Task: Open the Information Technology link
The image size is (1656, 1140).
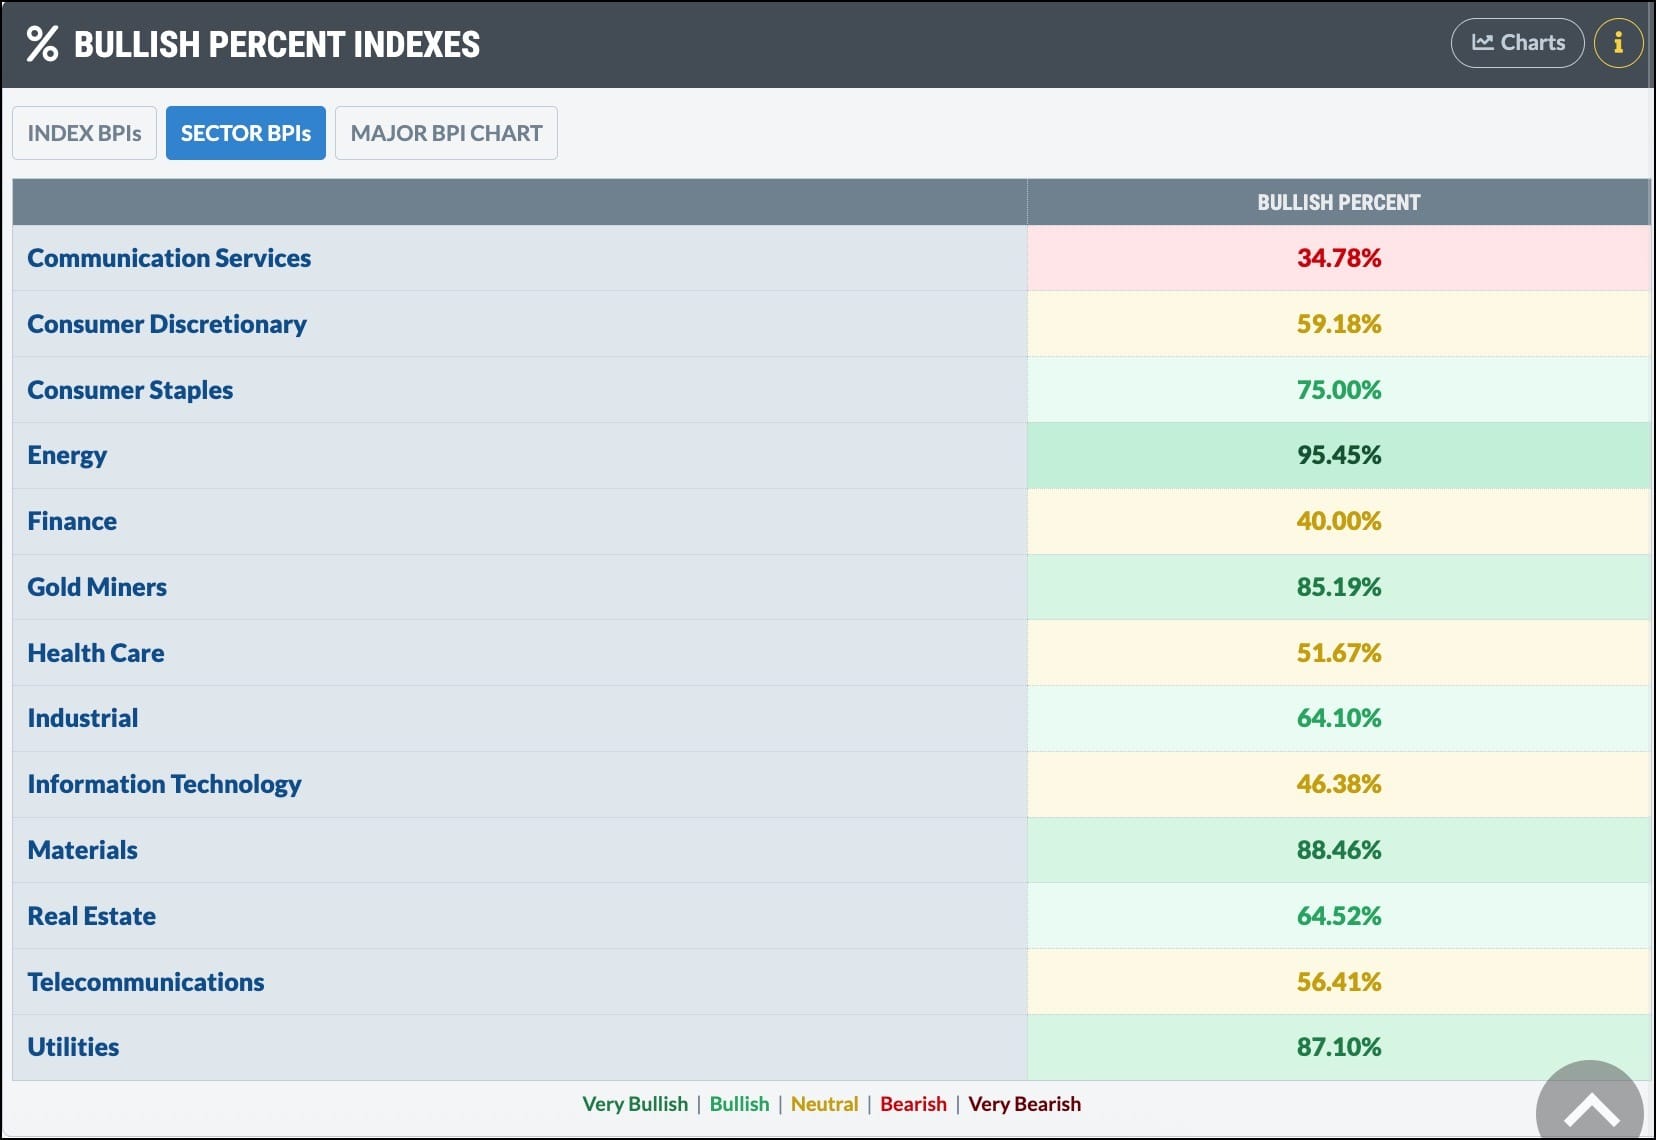Action: click(164, 784)
